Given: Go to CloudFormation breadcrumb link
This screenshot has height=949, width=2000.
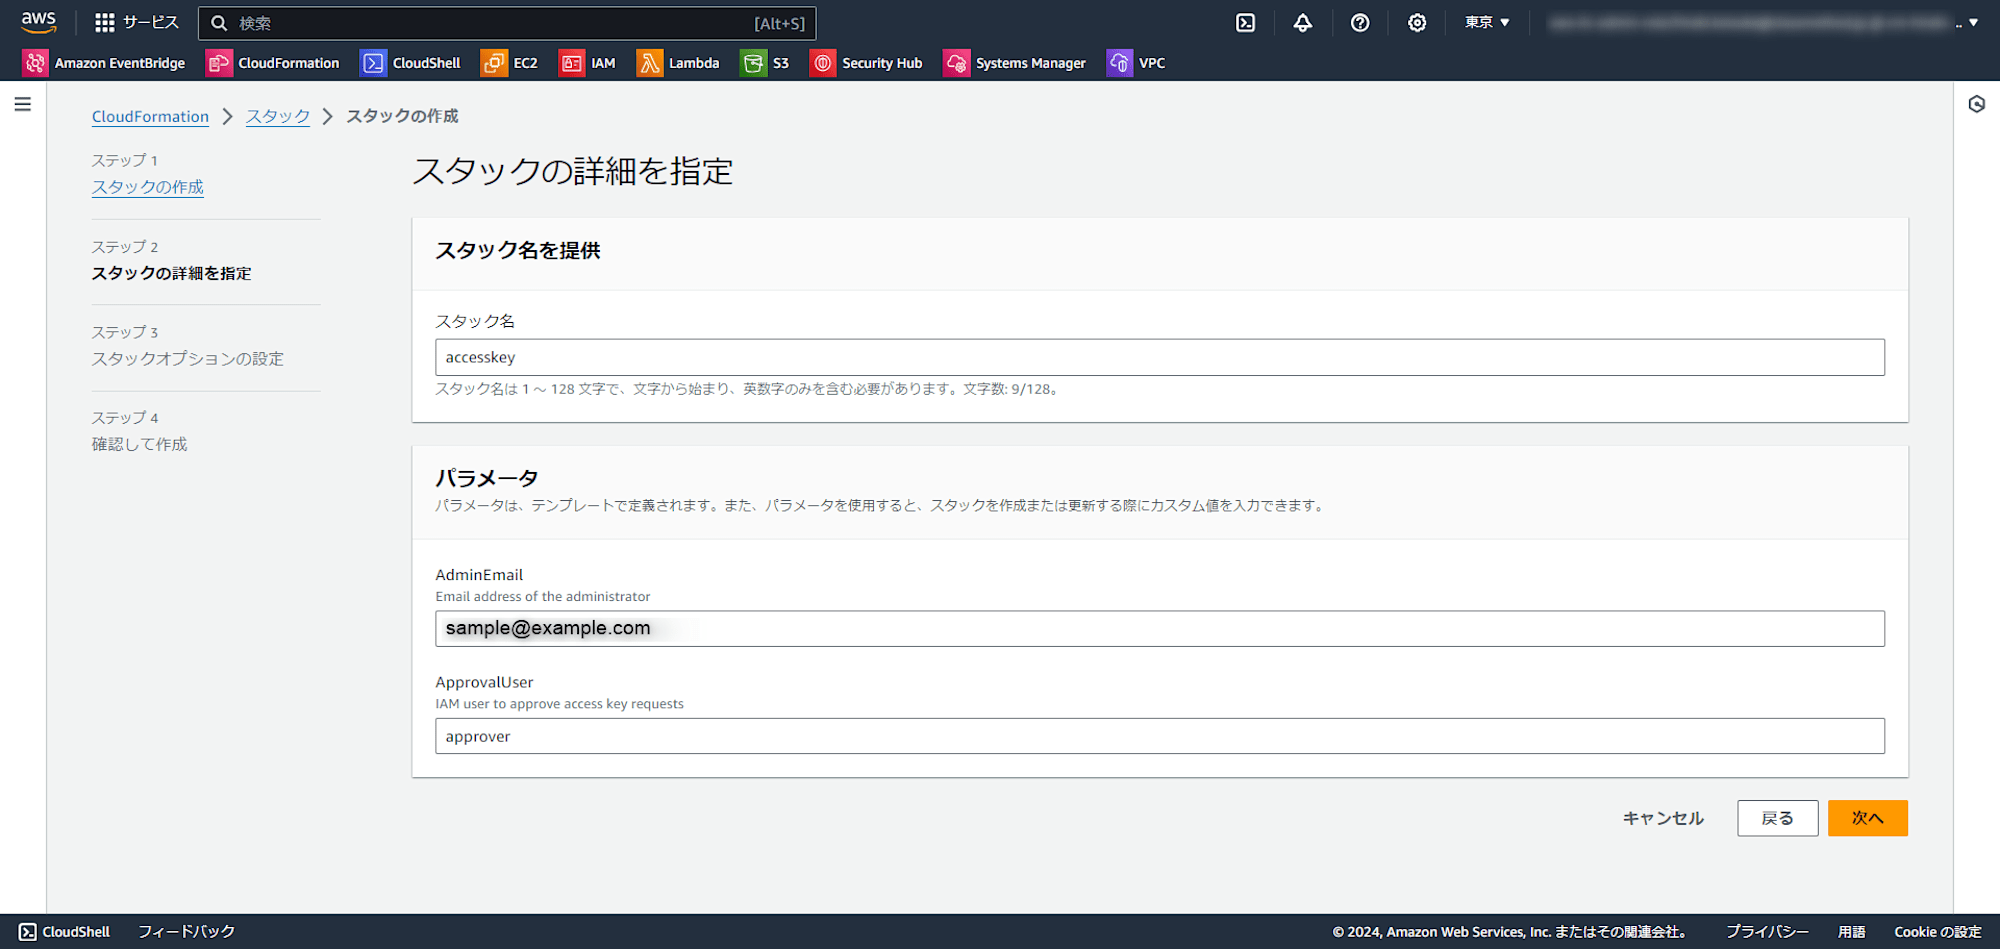Looking at the screenshot, I should pos(150,116).
